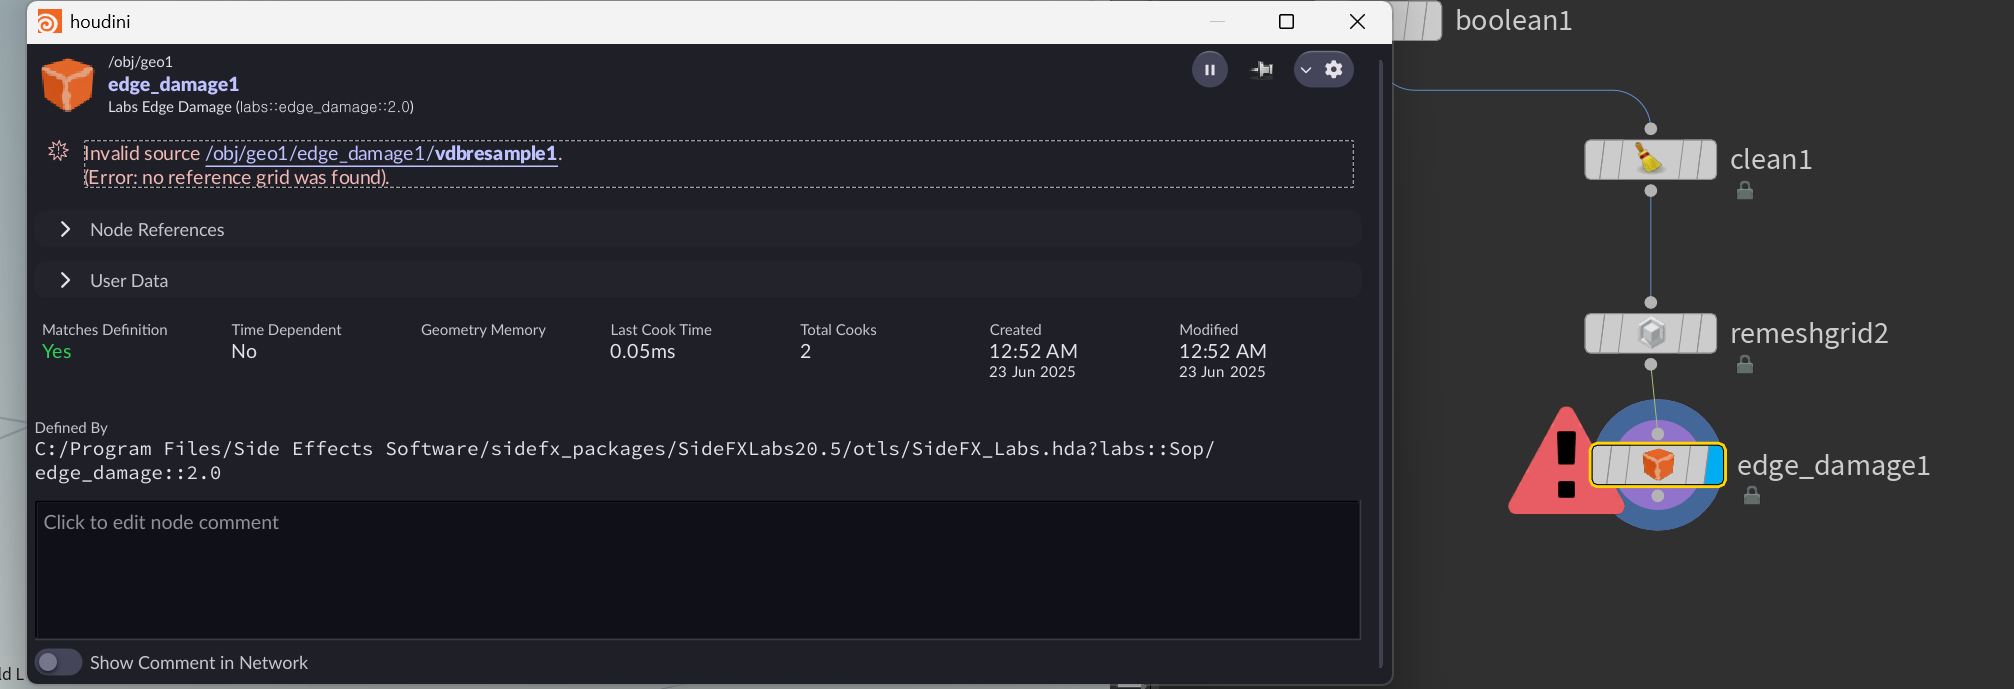Image resolution: width=2014 pixels, height=689 pixels.
Task: Click into the node comment field
Action: [697, 569]
